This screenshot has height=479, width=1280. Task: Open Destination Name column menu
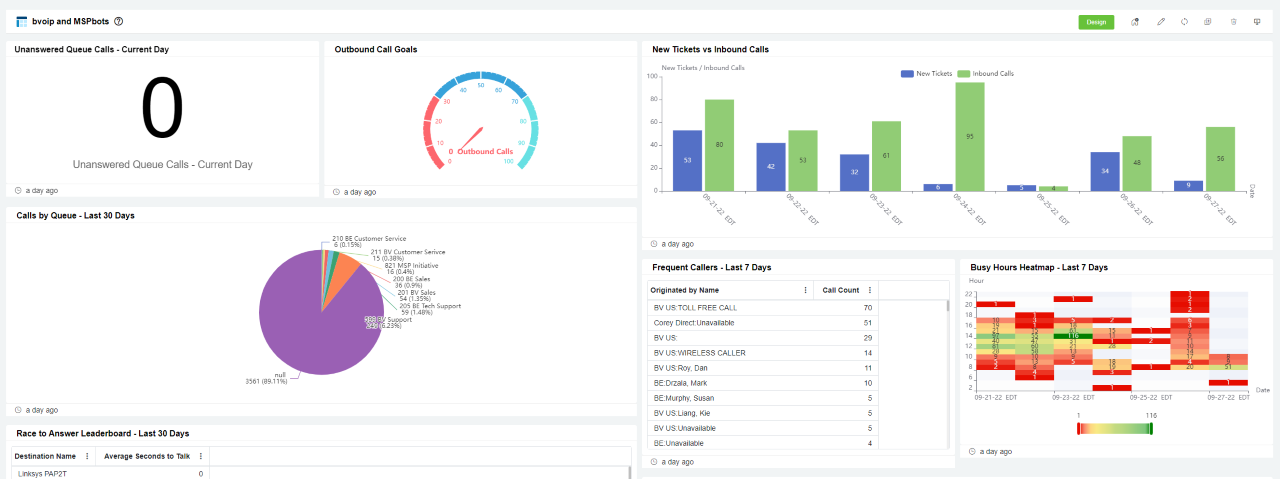coord(87,456)
